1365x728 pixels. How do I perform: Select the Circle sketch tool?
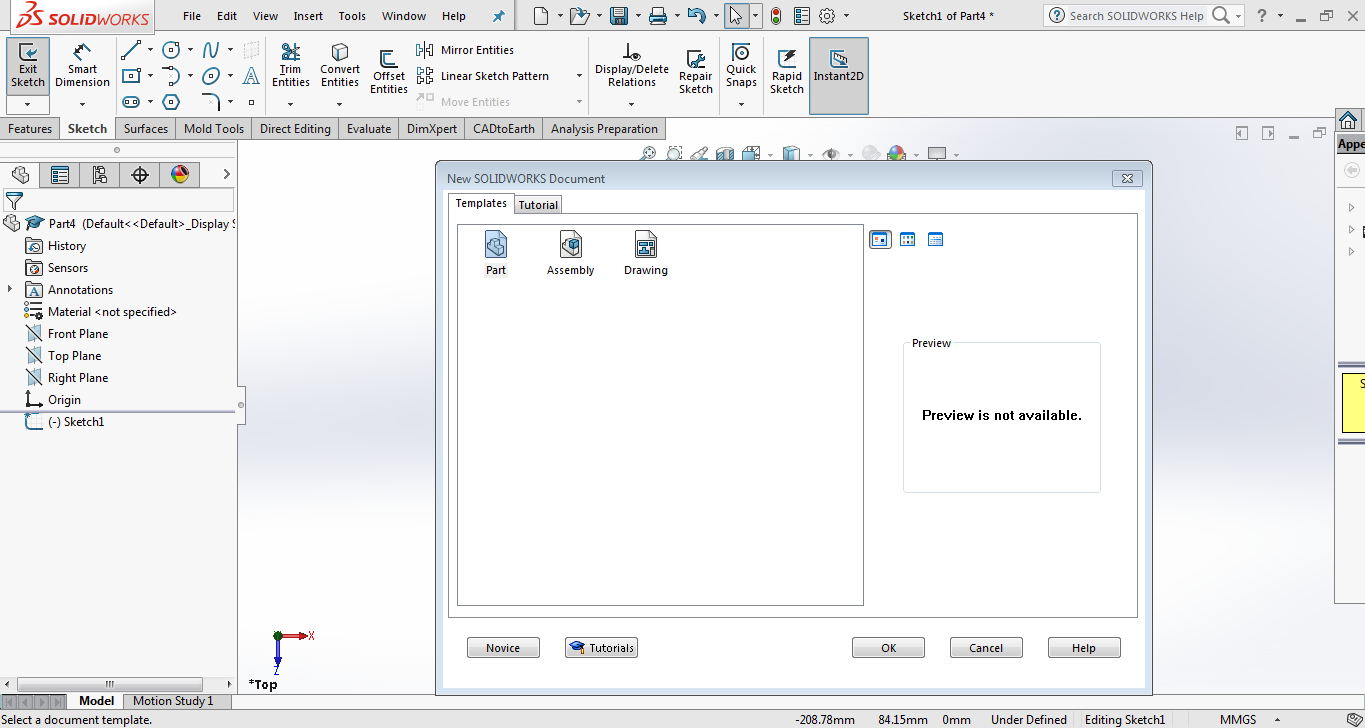(171, 50)
